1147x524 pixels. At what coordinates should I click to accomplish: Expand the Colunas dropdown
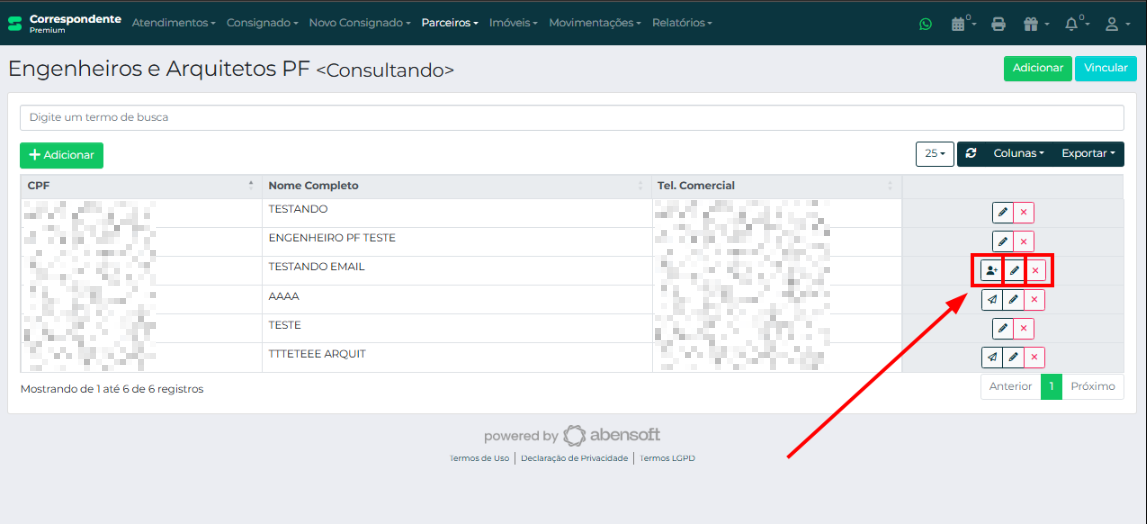pos(1018,154)
